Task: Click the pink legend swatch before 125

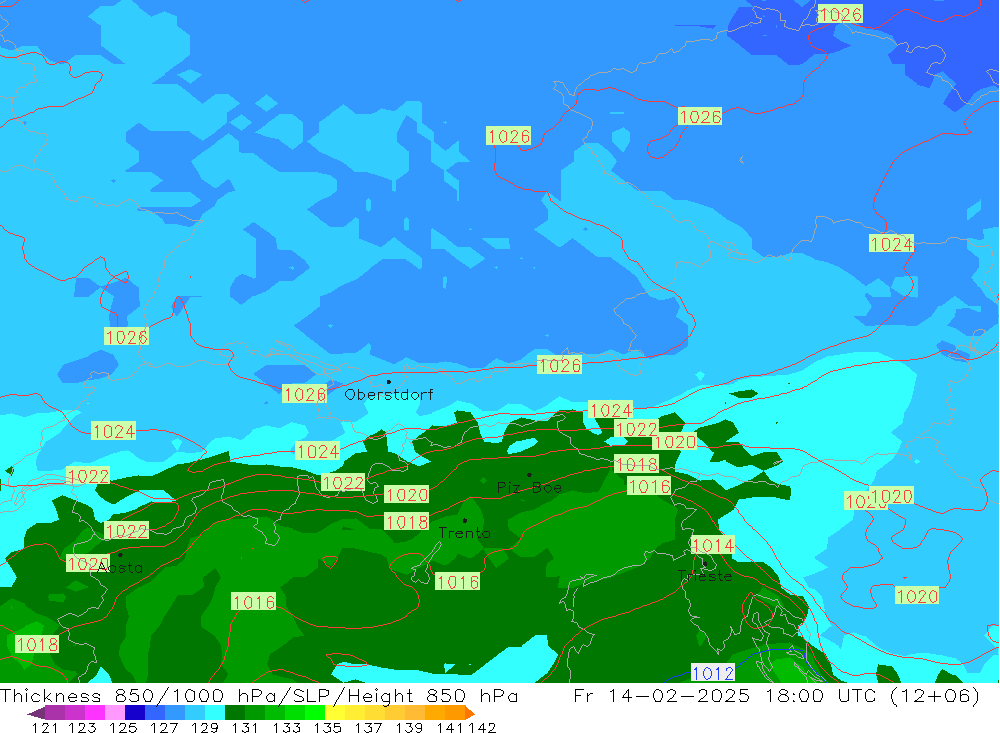Action: (115, 713)
